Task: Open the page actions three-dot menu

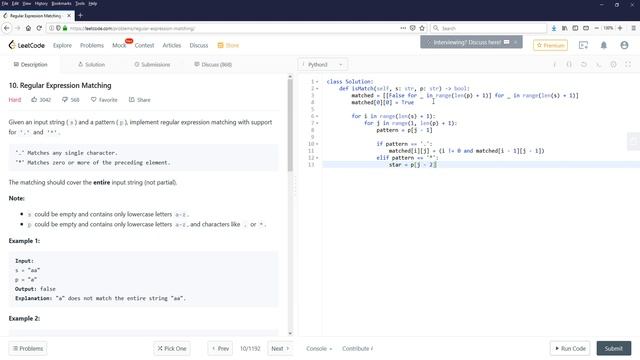Action: coord(403,28)
